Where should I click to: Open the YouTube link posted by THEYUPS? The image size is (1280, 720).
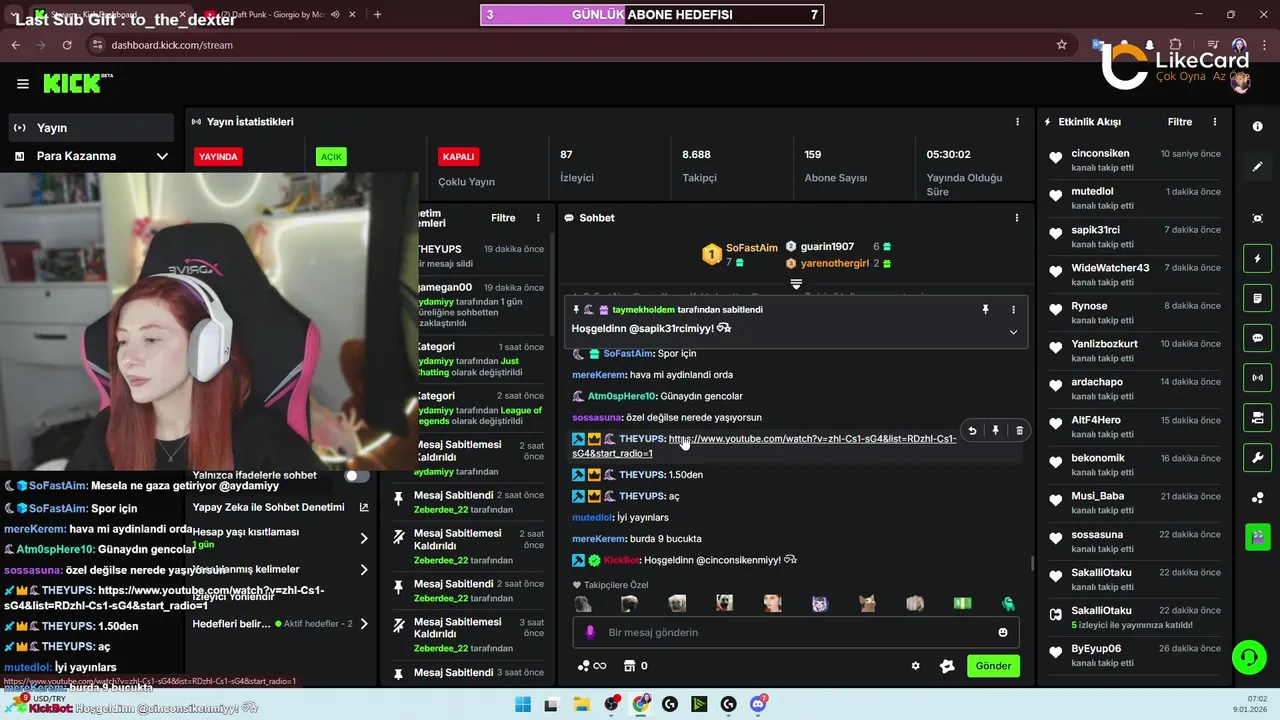764,446
